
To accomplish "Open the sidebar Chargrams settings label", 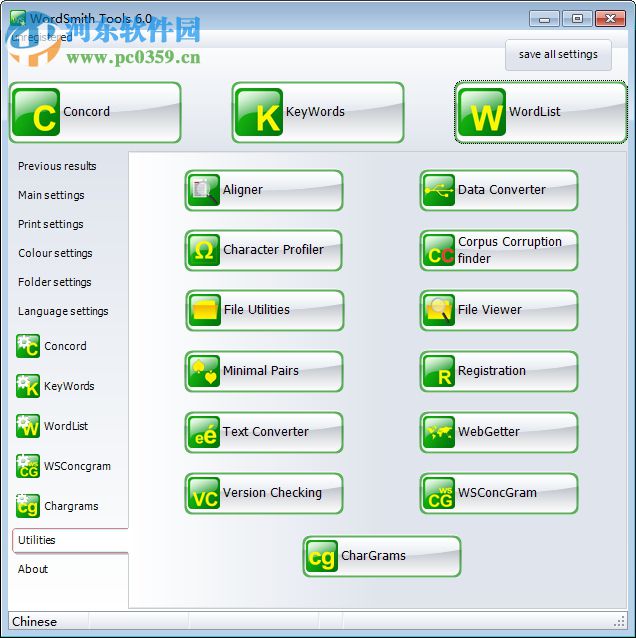I will tap(71, 506).
